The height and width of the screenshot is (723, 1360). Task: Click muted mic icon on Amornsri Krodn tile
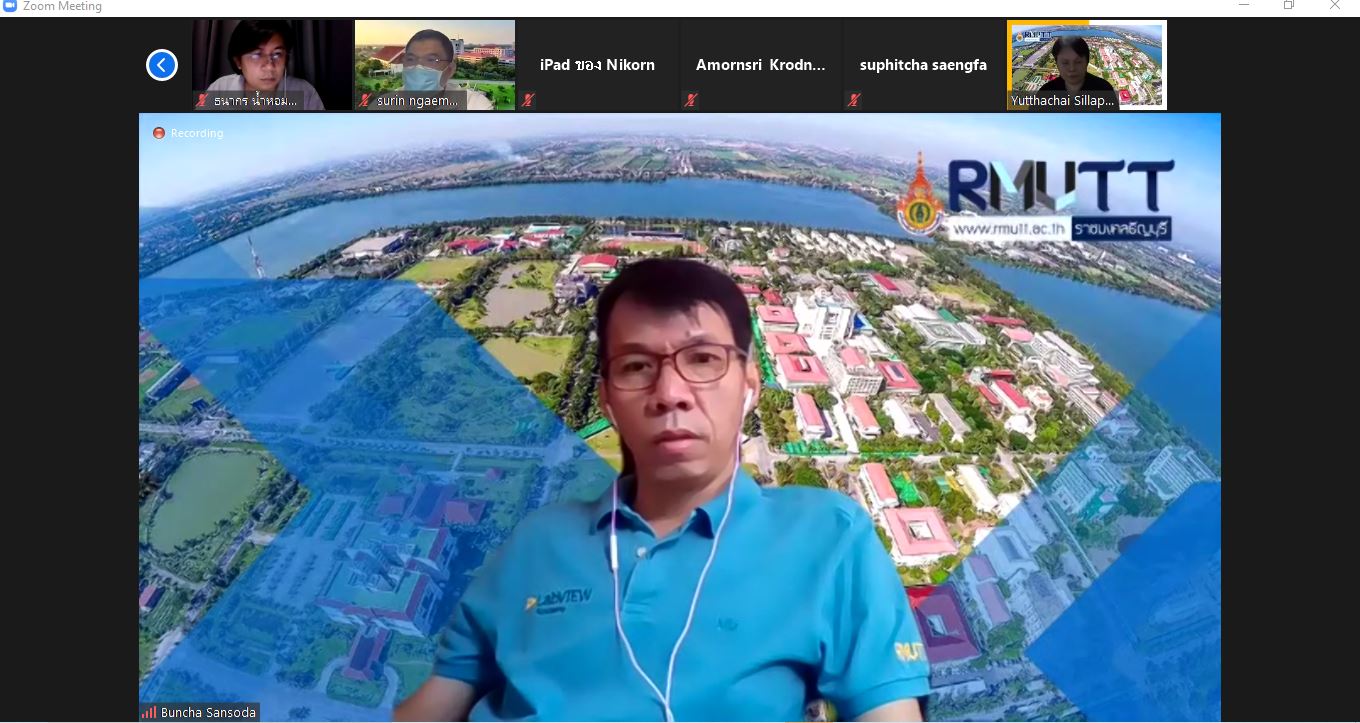tap(691, 100)
